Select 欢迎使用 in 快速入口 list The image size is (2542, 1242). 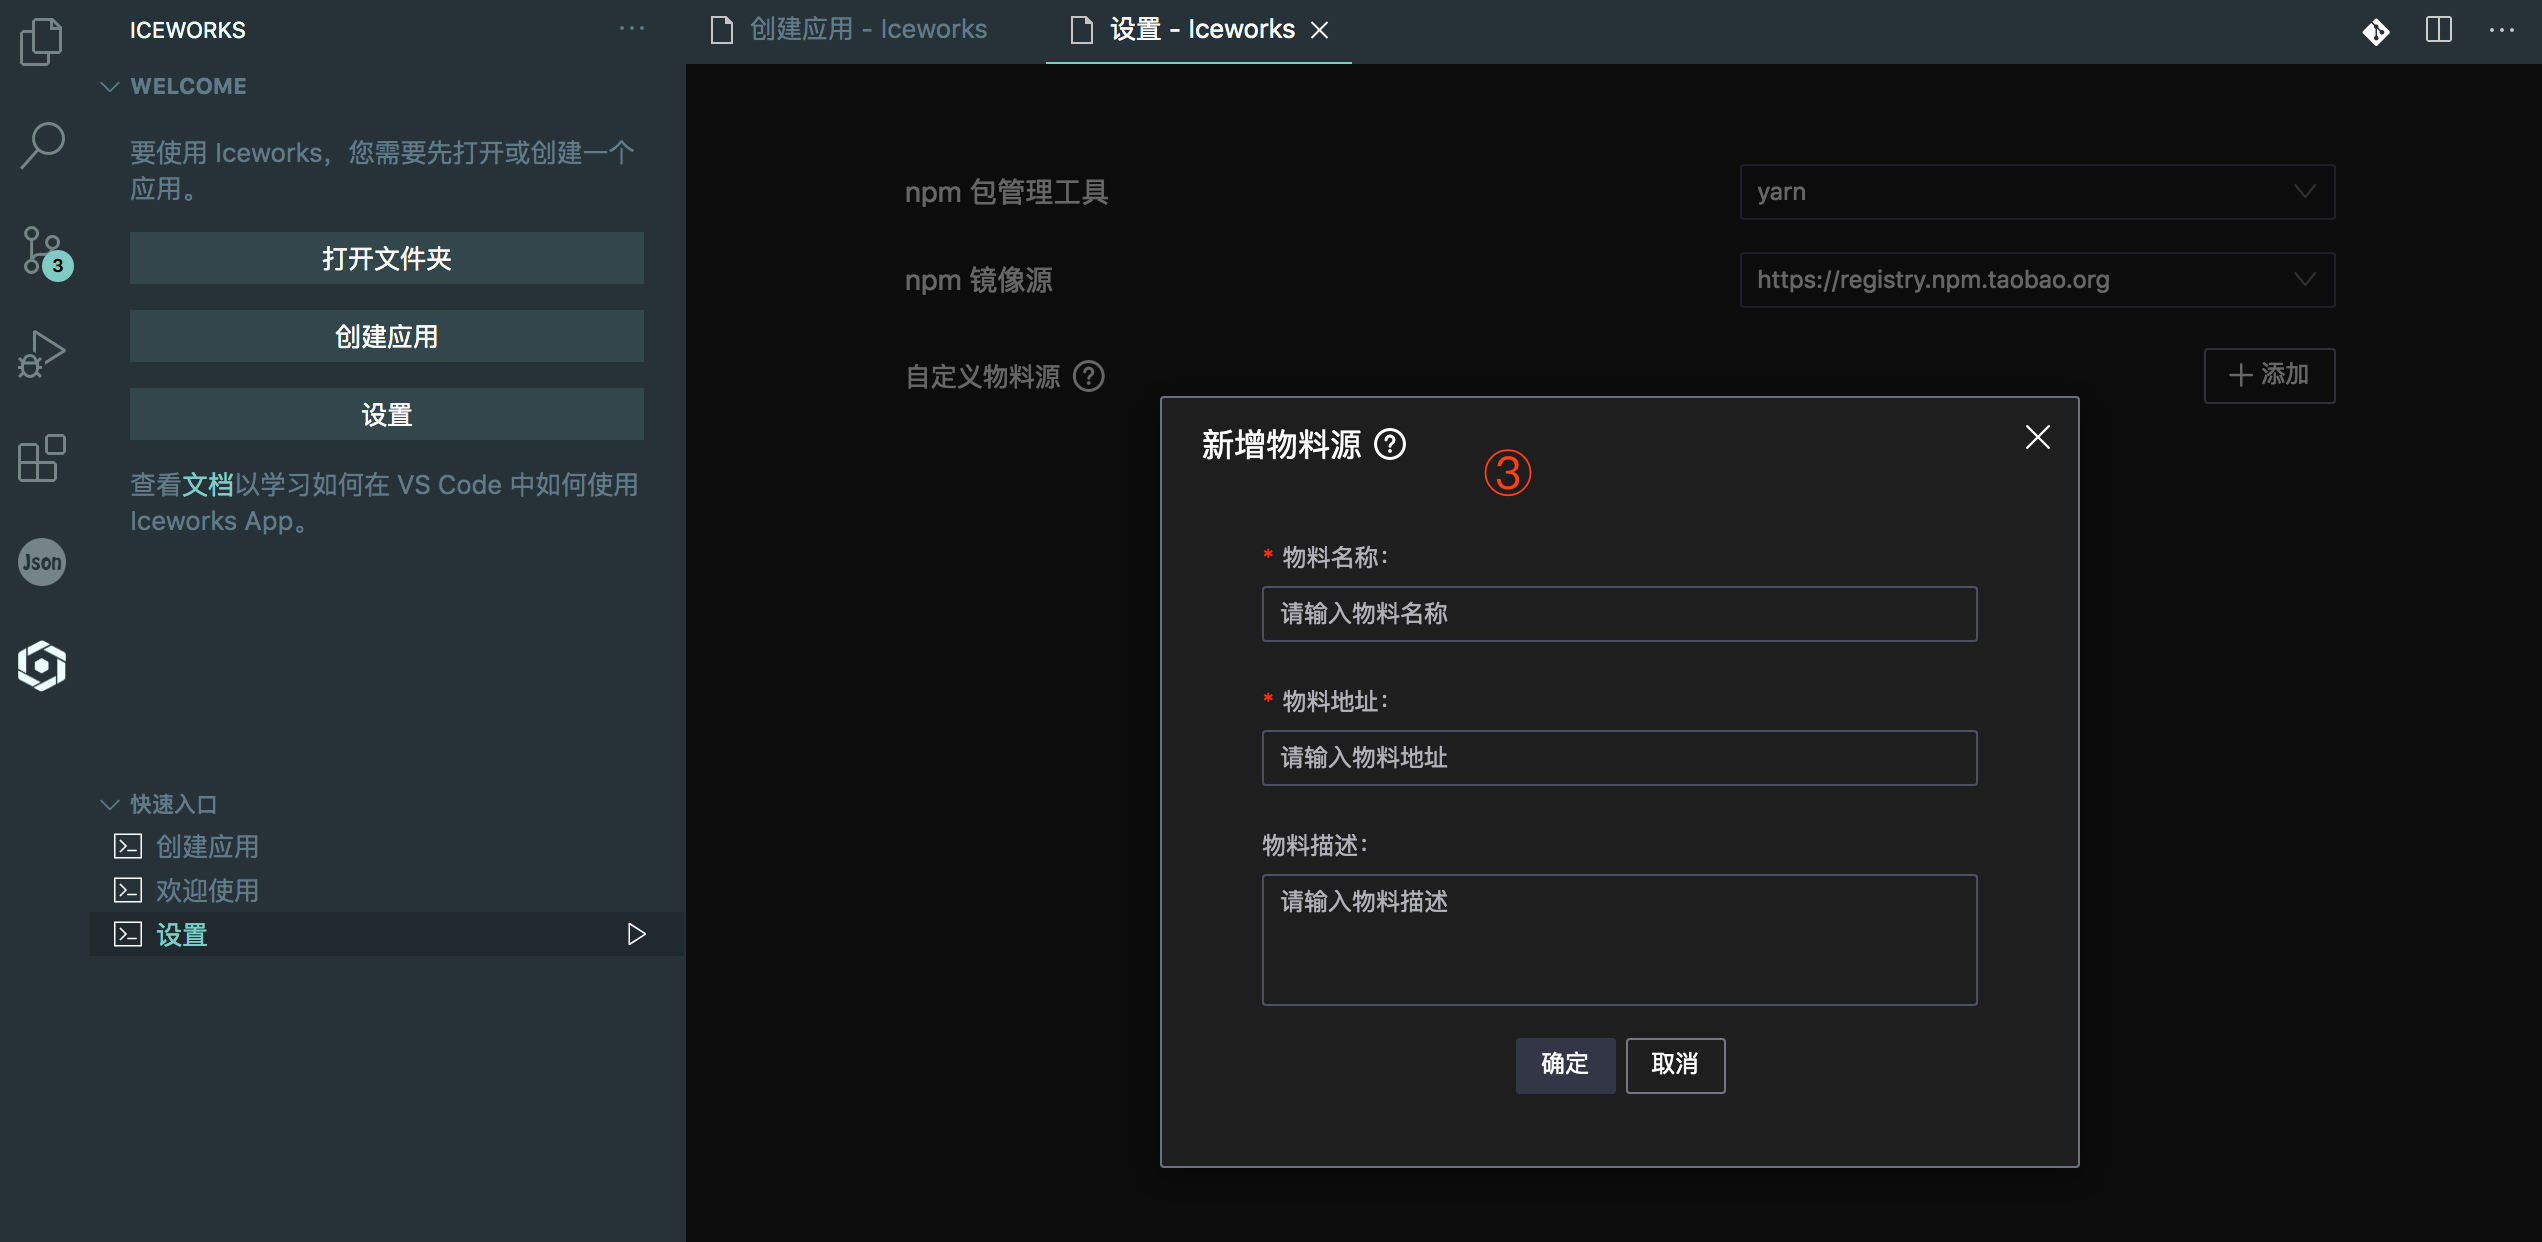(x=387, y=890)
